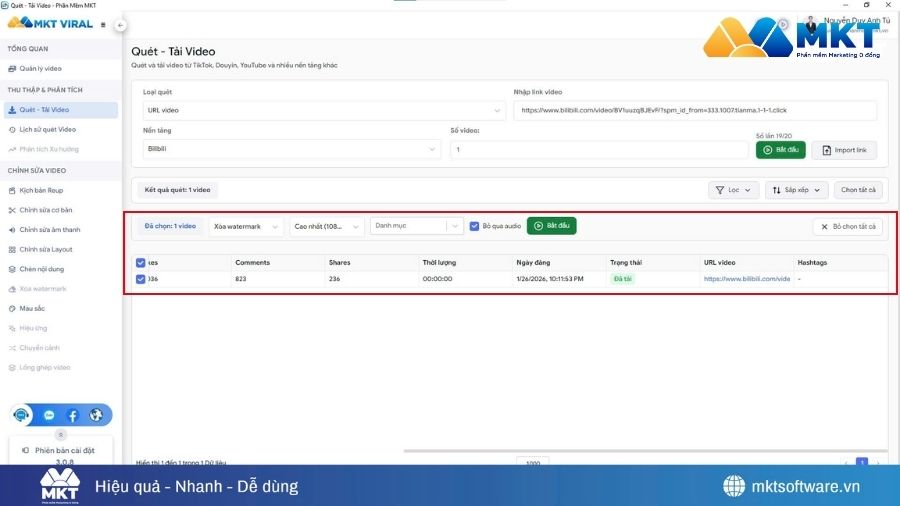Open the website globe icon
This screenshot has height=506, width=900.
[96, 415]
